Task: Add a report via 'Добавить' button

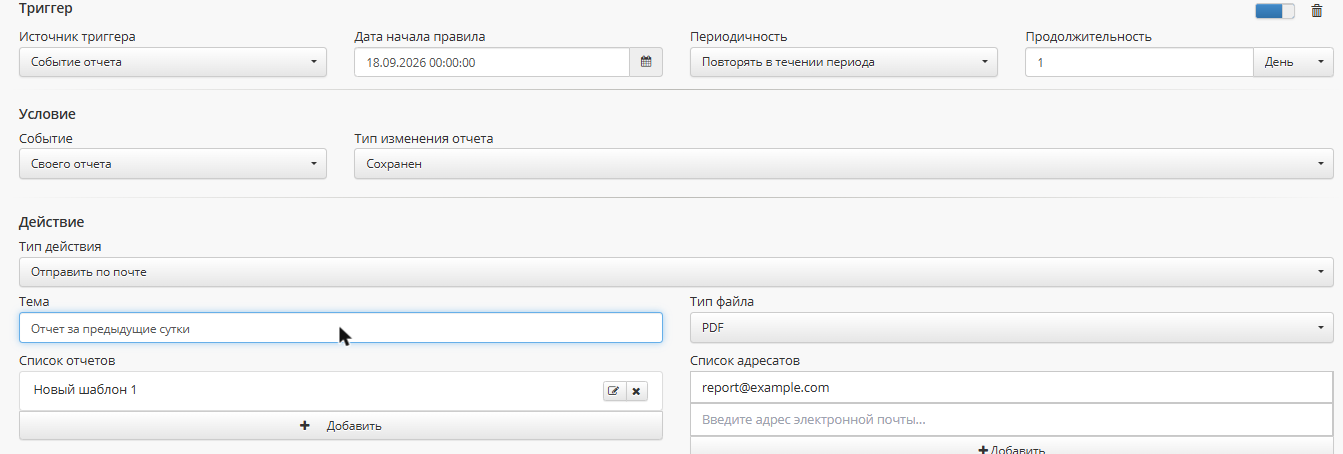Action: point(341,426)
